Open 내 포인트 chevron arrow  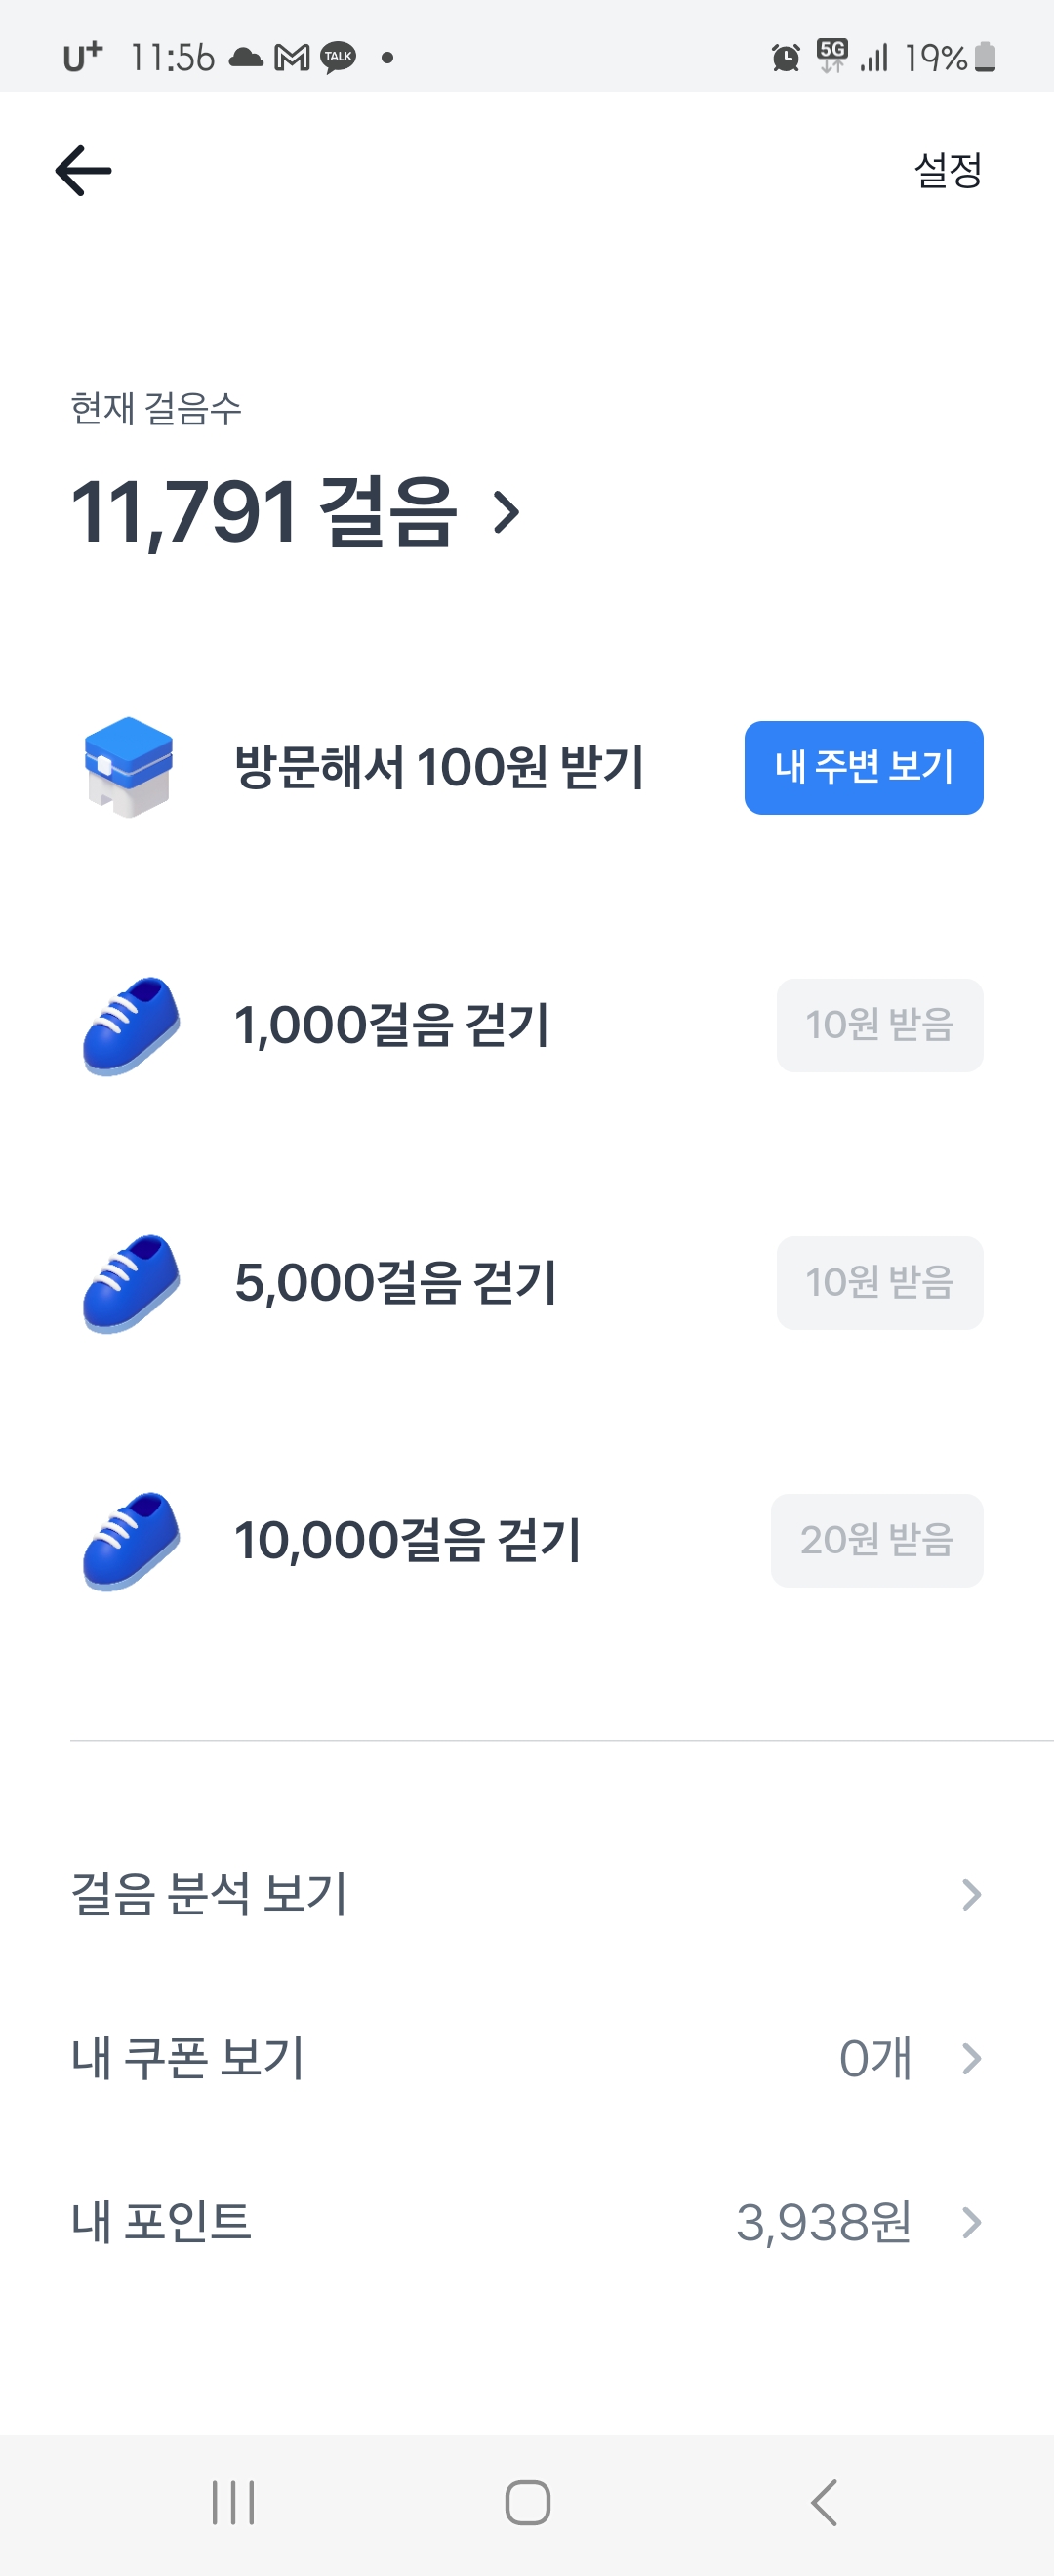[x=970, y=2223]
